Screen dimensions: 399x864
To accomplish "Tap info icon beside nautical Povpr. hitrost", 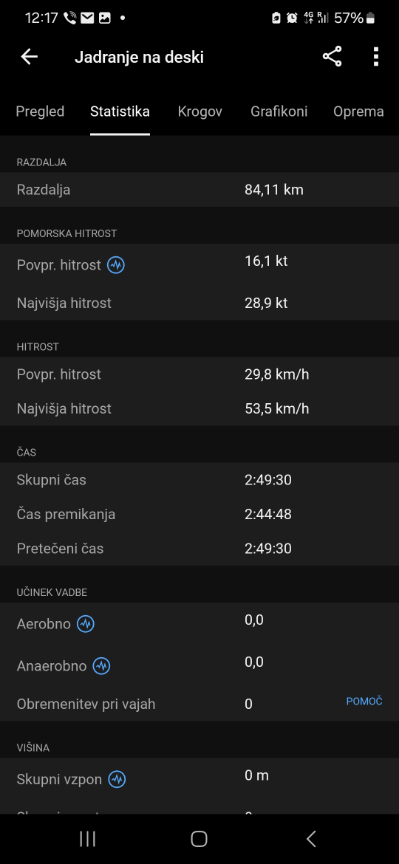I will point(116,265).
